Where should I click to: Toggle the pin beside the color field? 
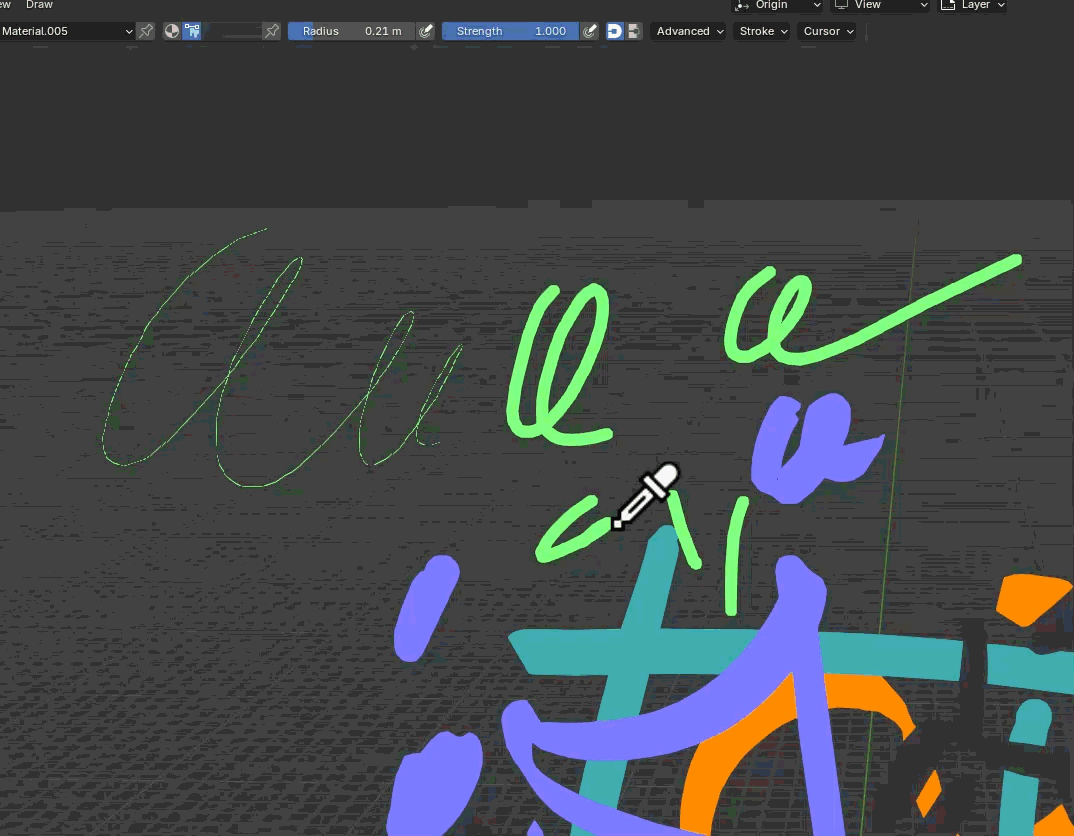[x=272, y=31]
